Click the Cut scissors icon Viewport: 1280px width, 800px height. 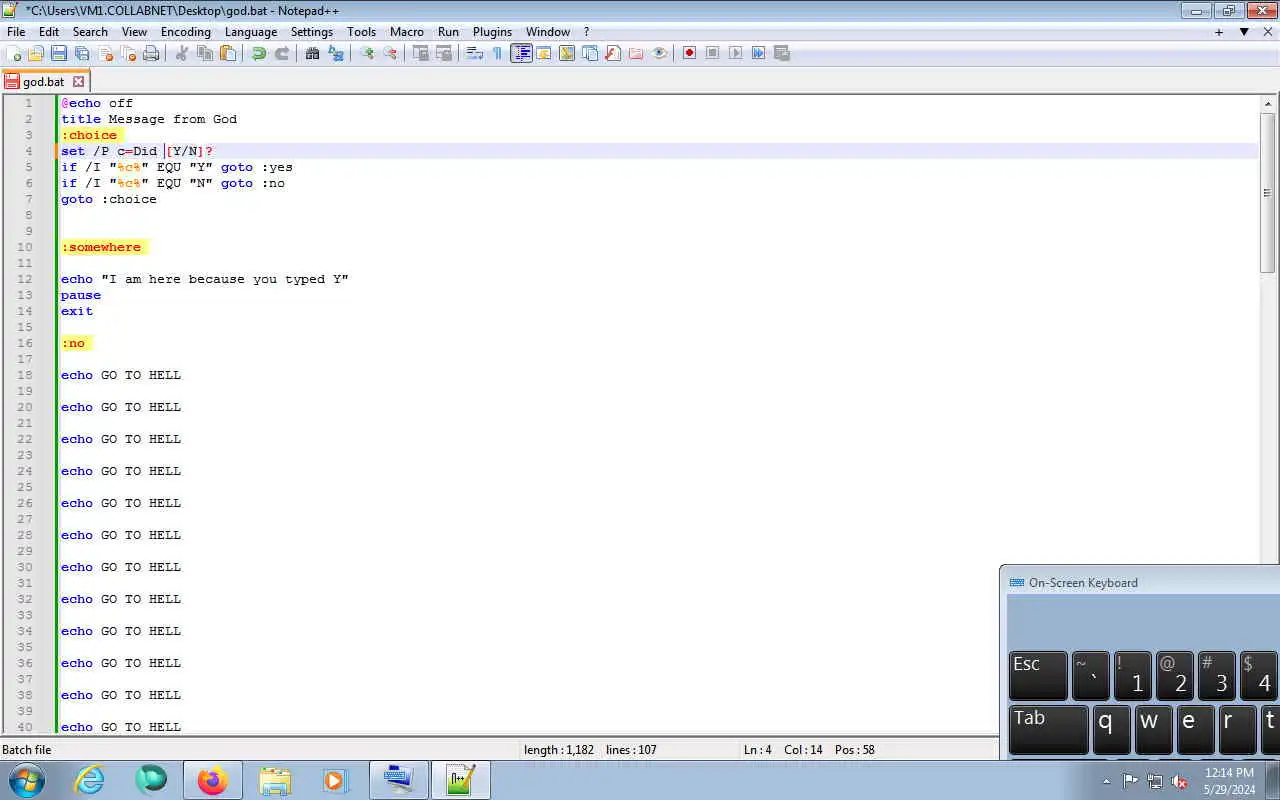[181, 53]
